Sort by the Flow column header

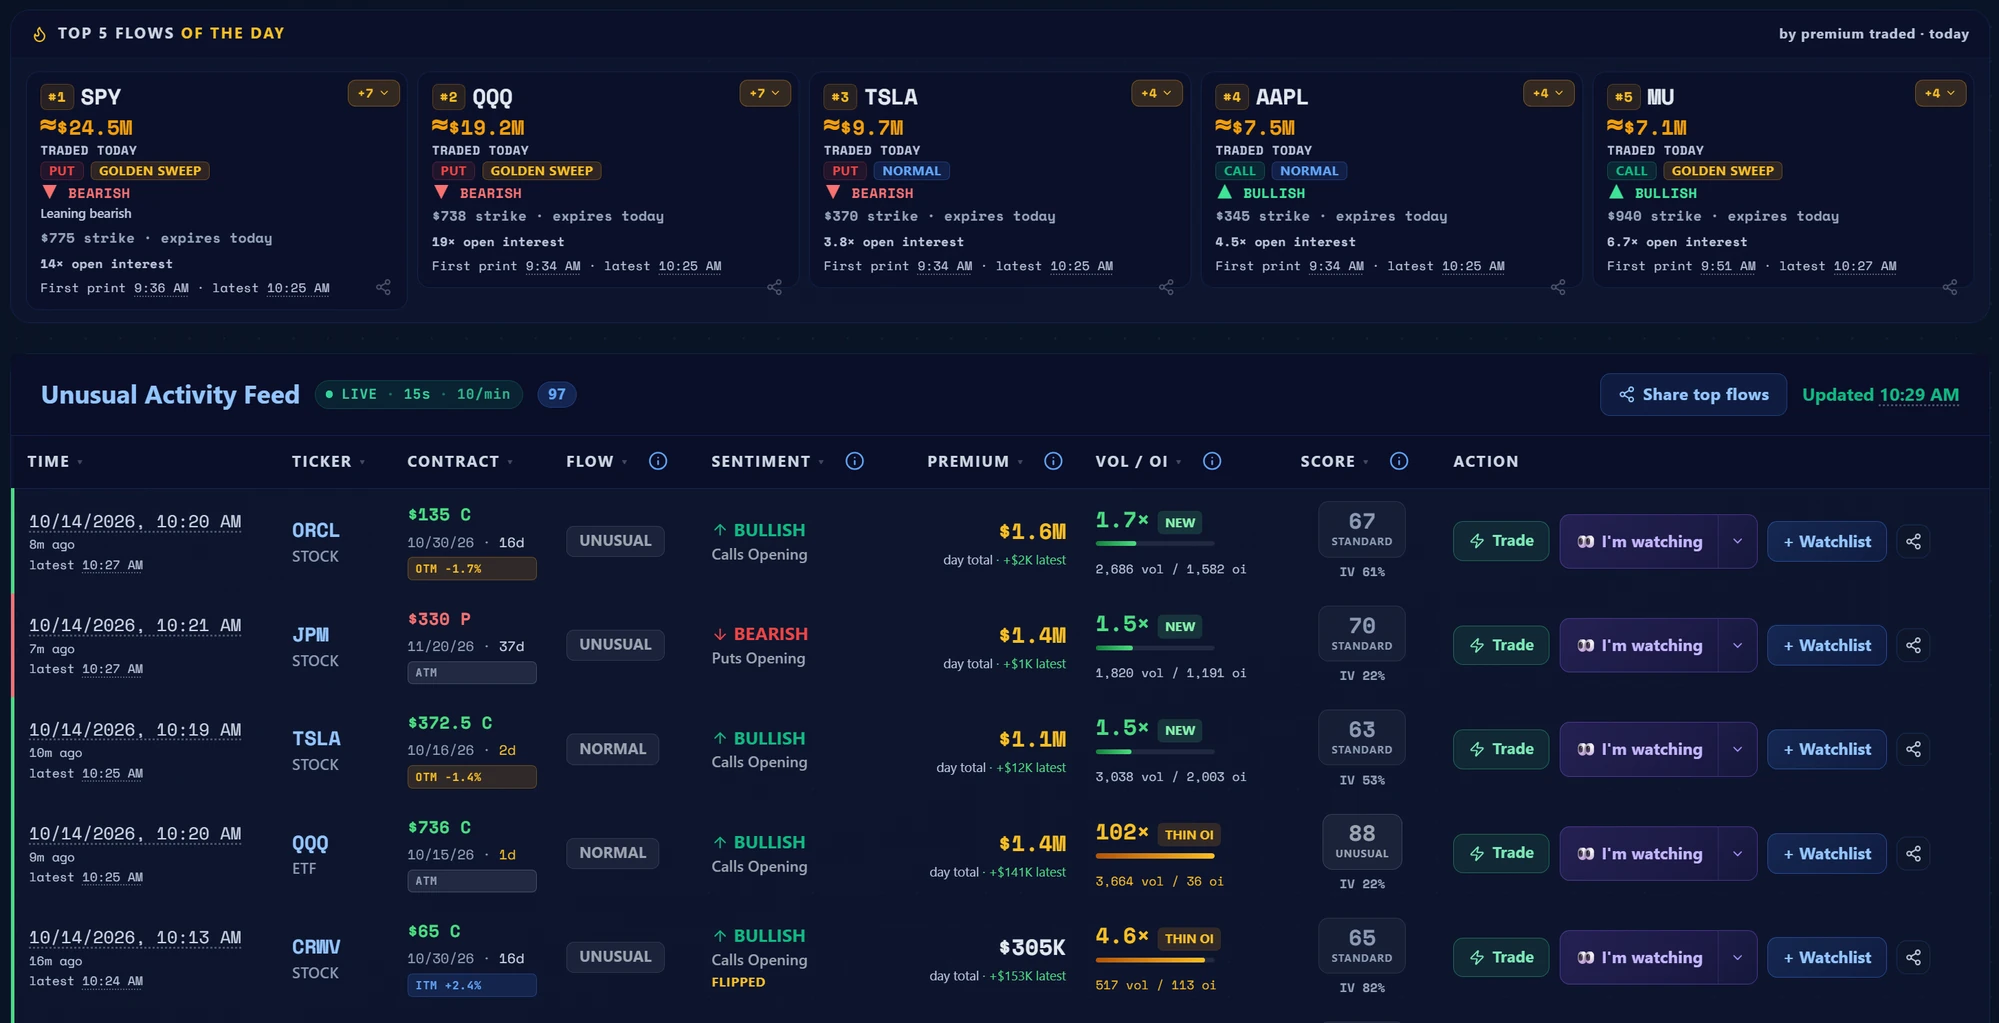(x=597, y=461)
